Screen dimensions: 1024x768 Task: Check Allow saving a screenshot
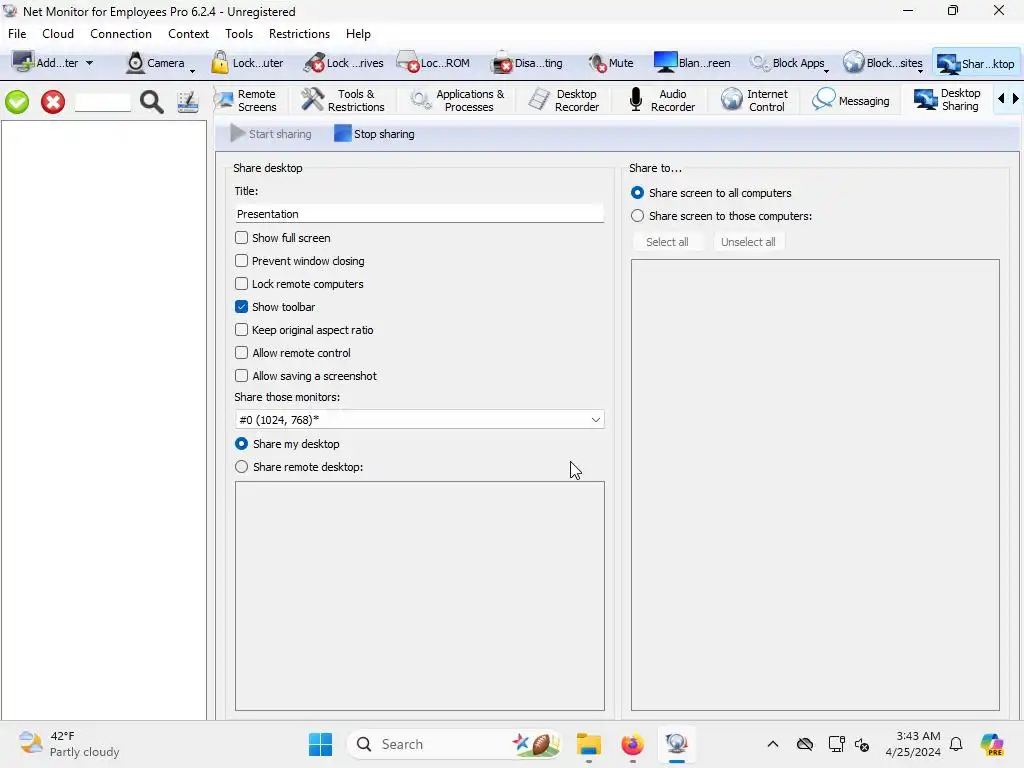pos(242,376)
